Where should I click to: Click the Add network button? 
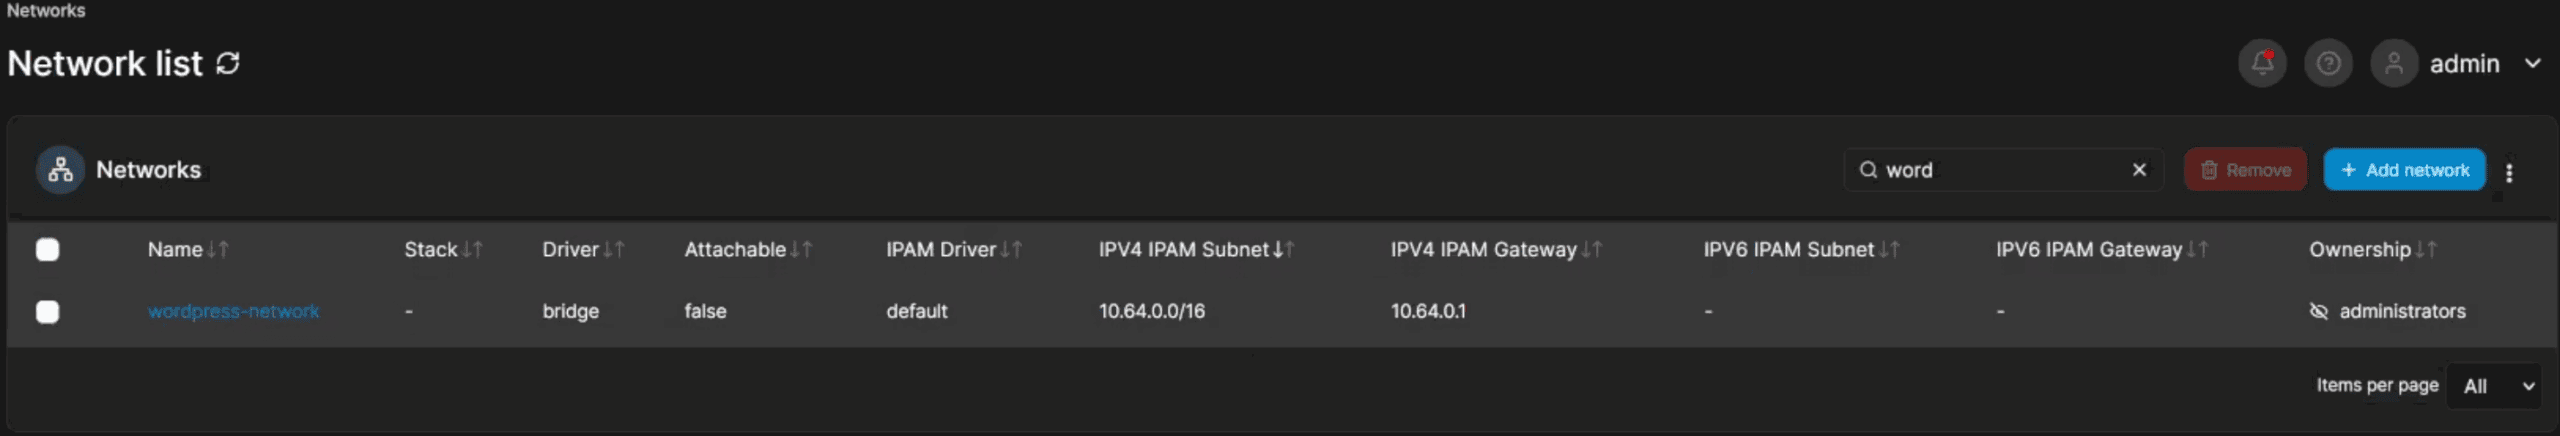pyautogui.click(x=2404, y=170)
